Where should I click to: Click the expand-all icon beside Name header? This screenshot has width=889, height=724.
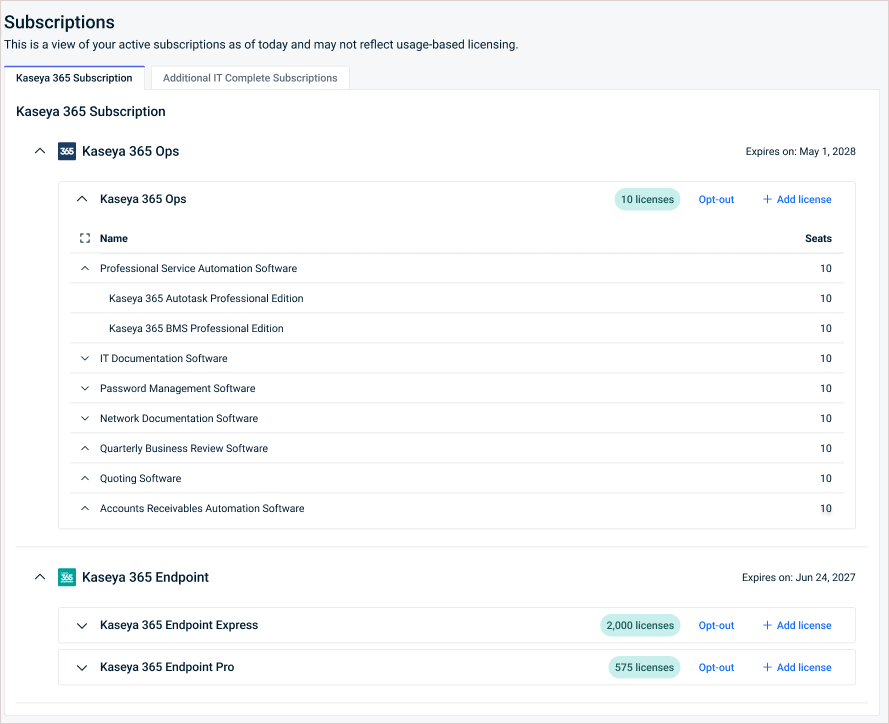pos(85,238)
